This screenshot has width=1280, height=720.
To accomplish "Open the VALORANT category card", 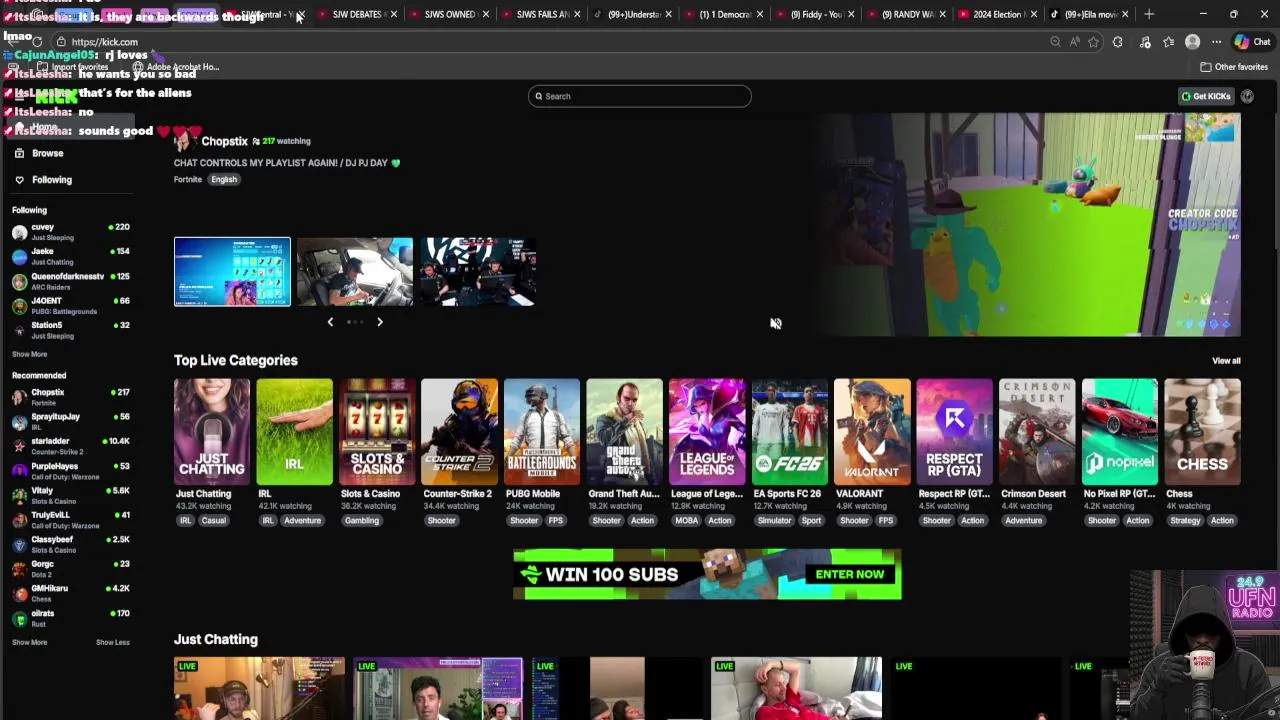I will click(x=872, y=432).
